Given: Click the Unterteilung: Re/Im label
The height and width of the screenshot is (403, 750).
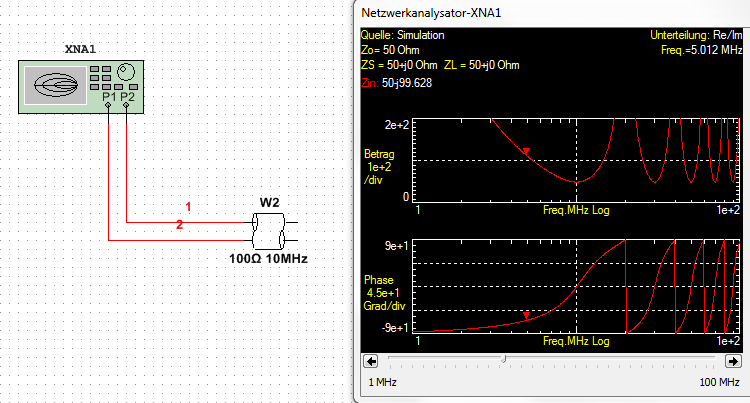Looking at the screenshot, I should (x=696, y=35).
